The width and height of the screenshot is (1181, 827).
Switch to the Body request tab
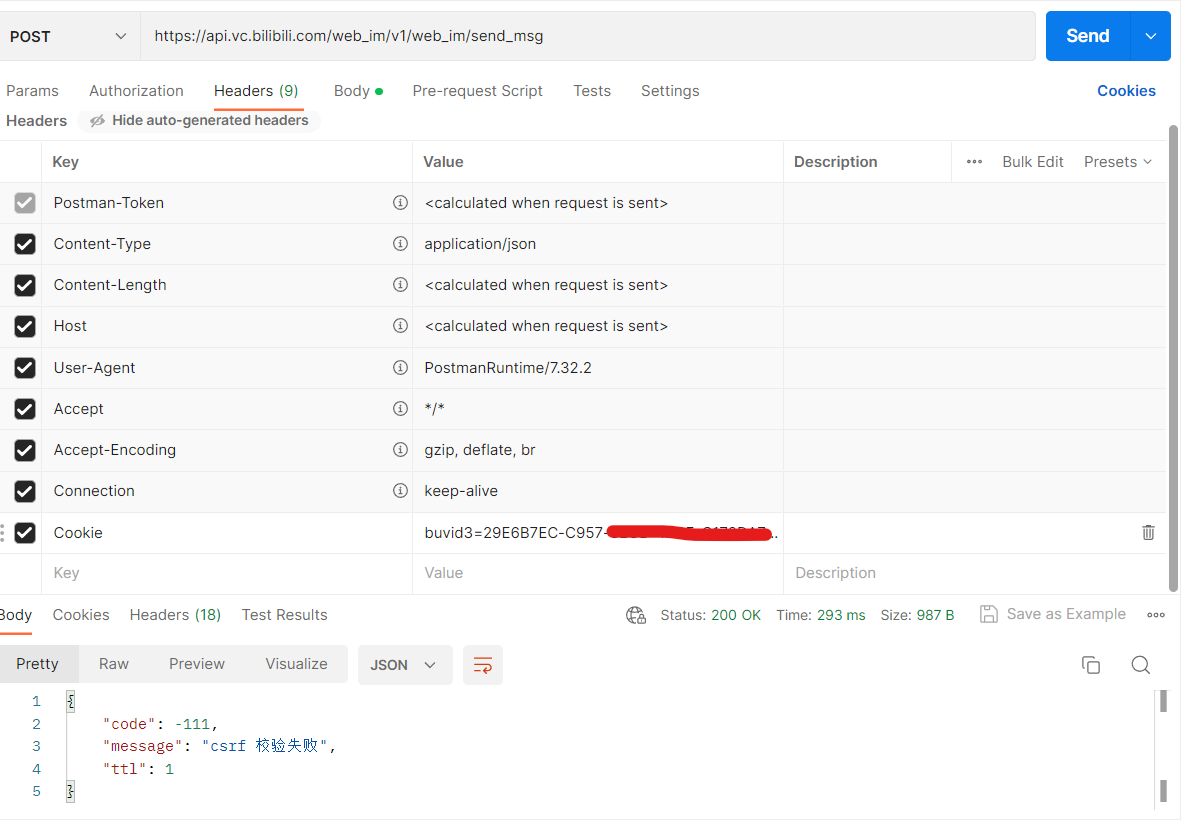353,91
